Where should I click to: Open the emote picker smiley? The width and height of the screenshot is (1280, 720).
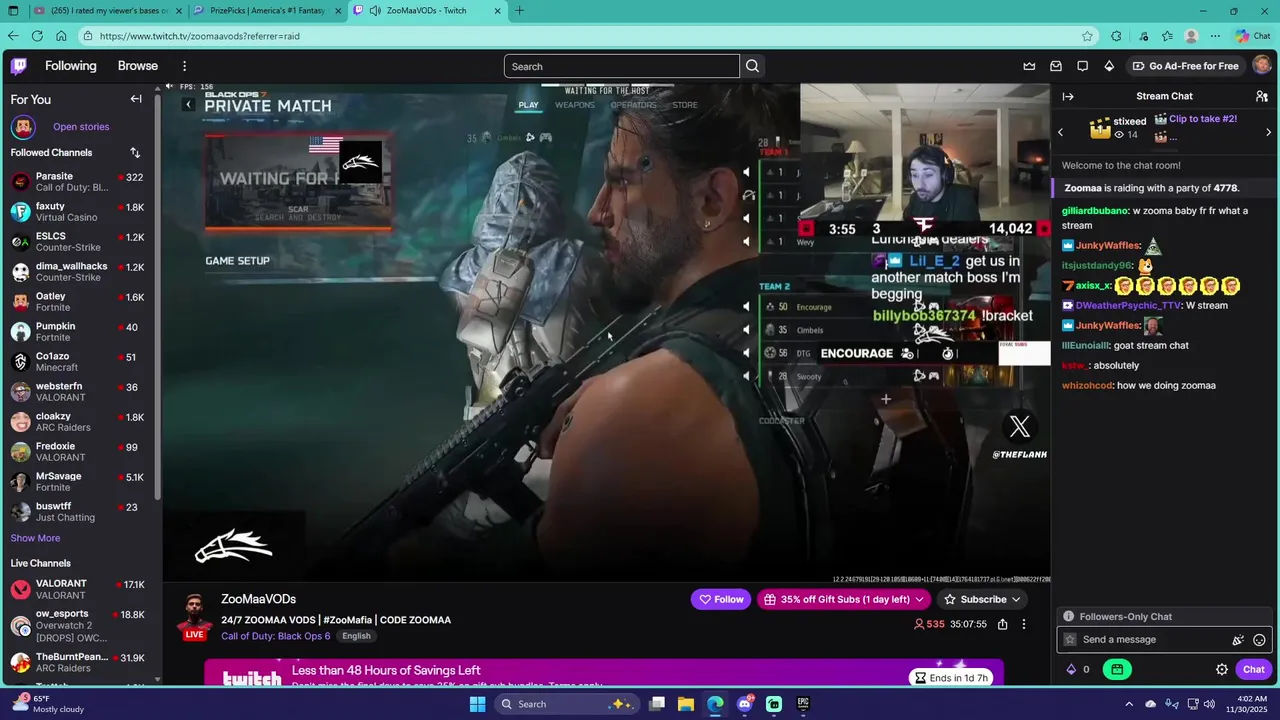coord(1260,640)
